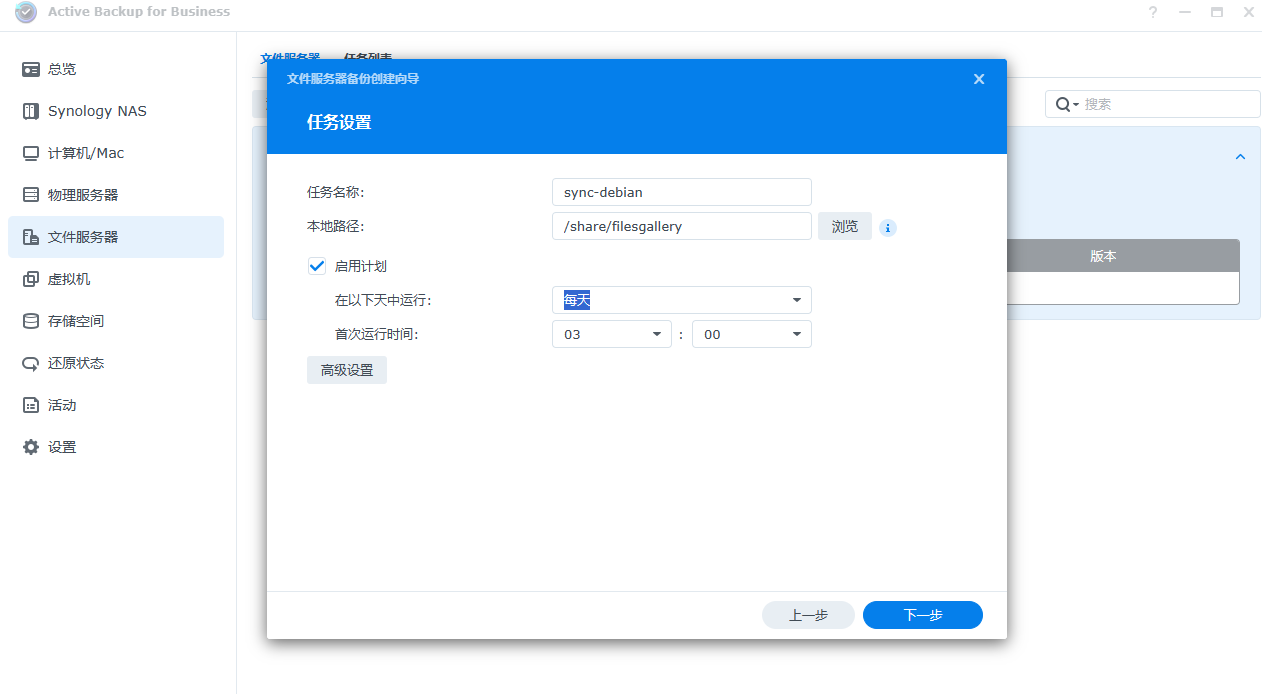The image size is (1262, 694).
Task: Click the 浏览 browse button
Action: (x=844, y=226)
